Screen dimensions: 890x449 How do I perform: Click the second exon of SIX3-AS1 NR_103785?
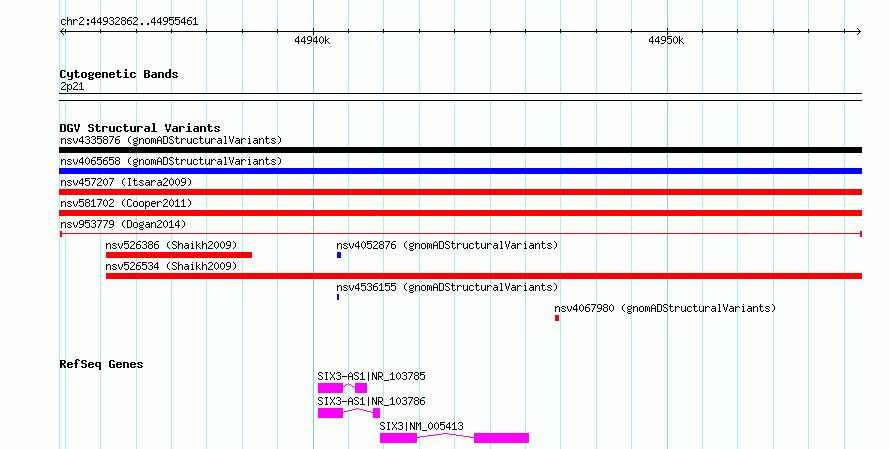[x=361, y=388]
